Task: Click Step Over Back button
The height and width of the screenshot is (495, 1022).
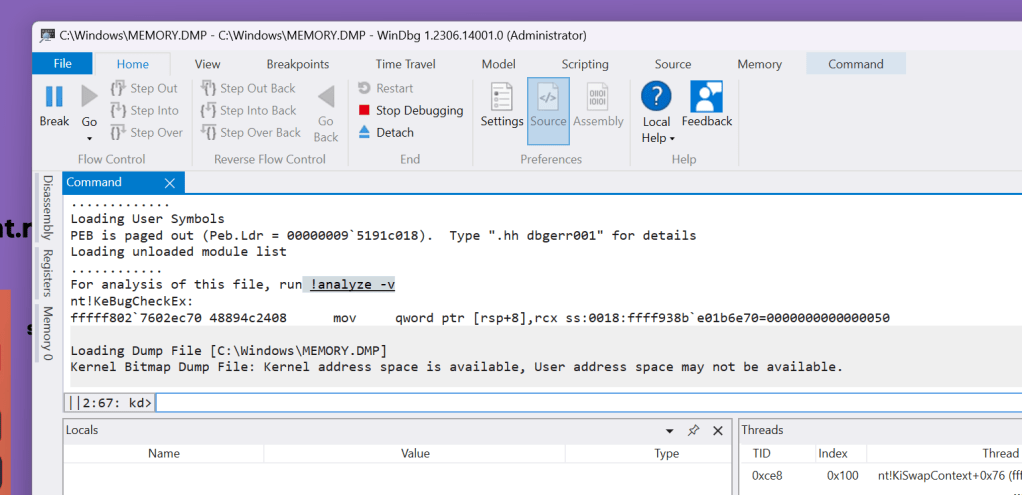Action: tap(250, 132)
